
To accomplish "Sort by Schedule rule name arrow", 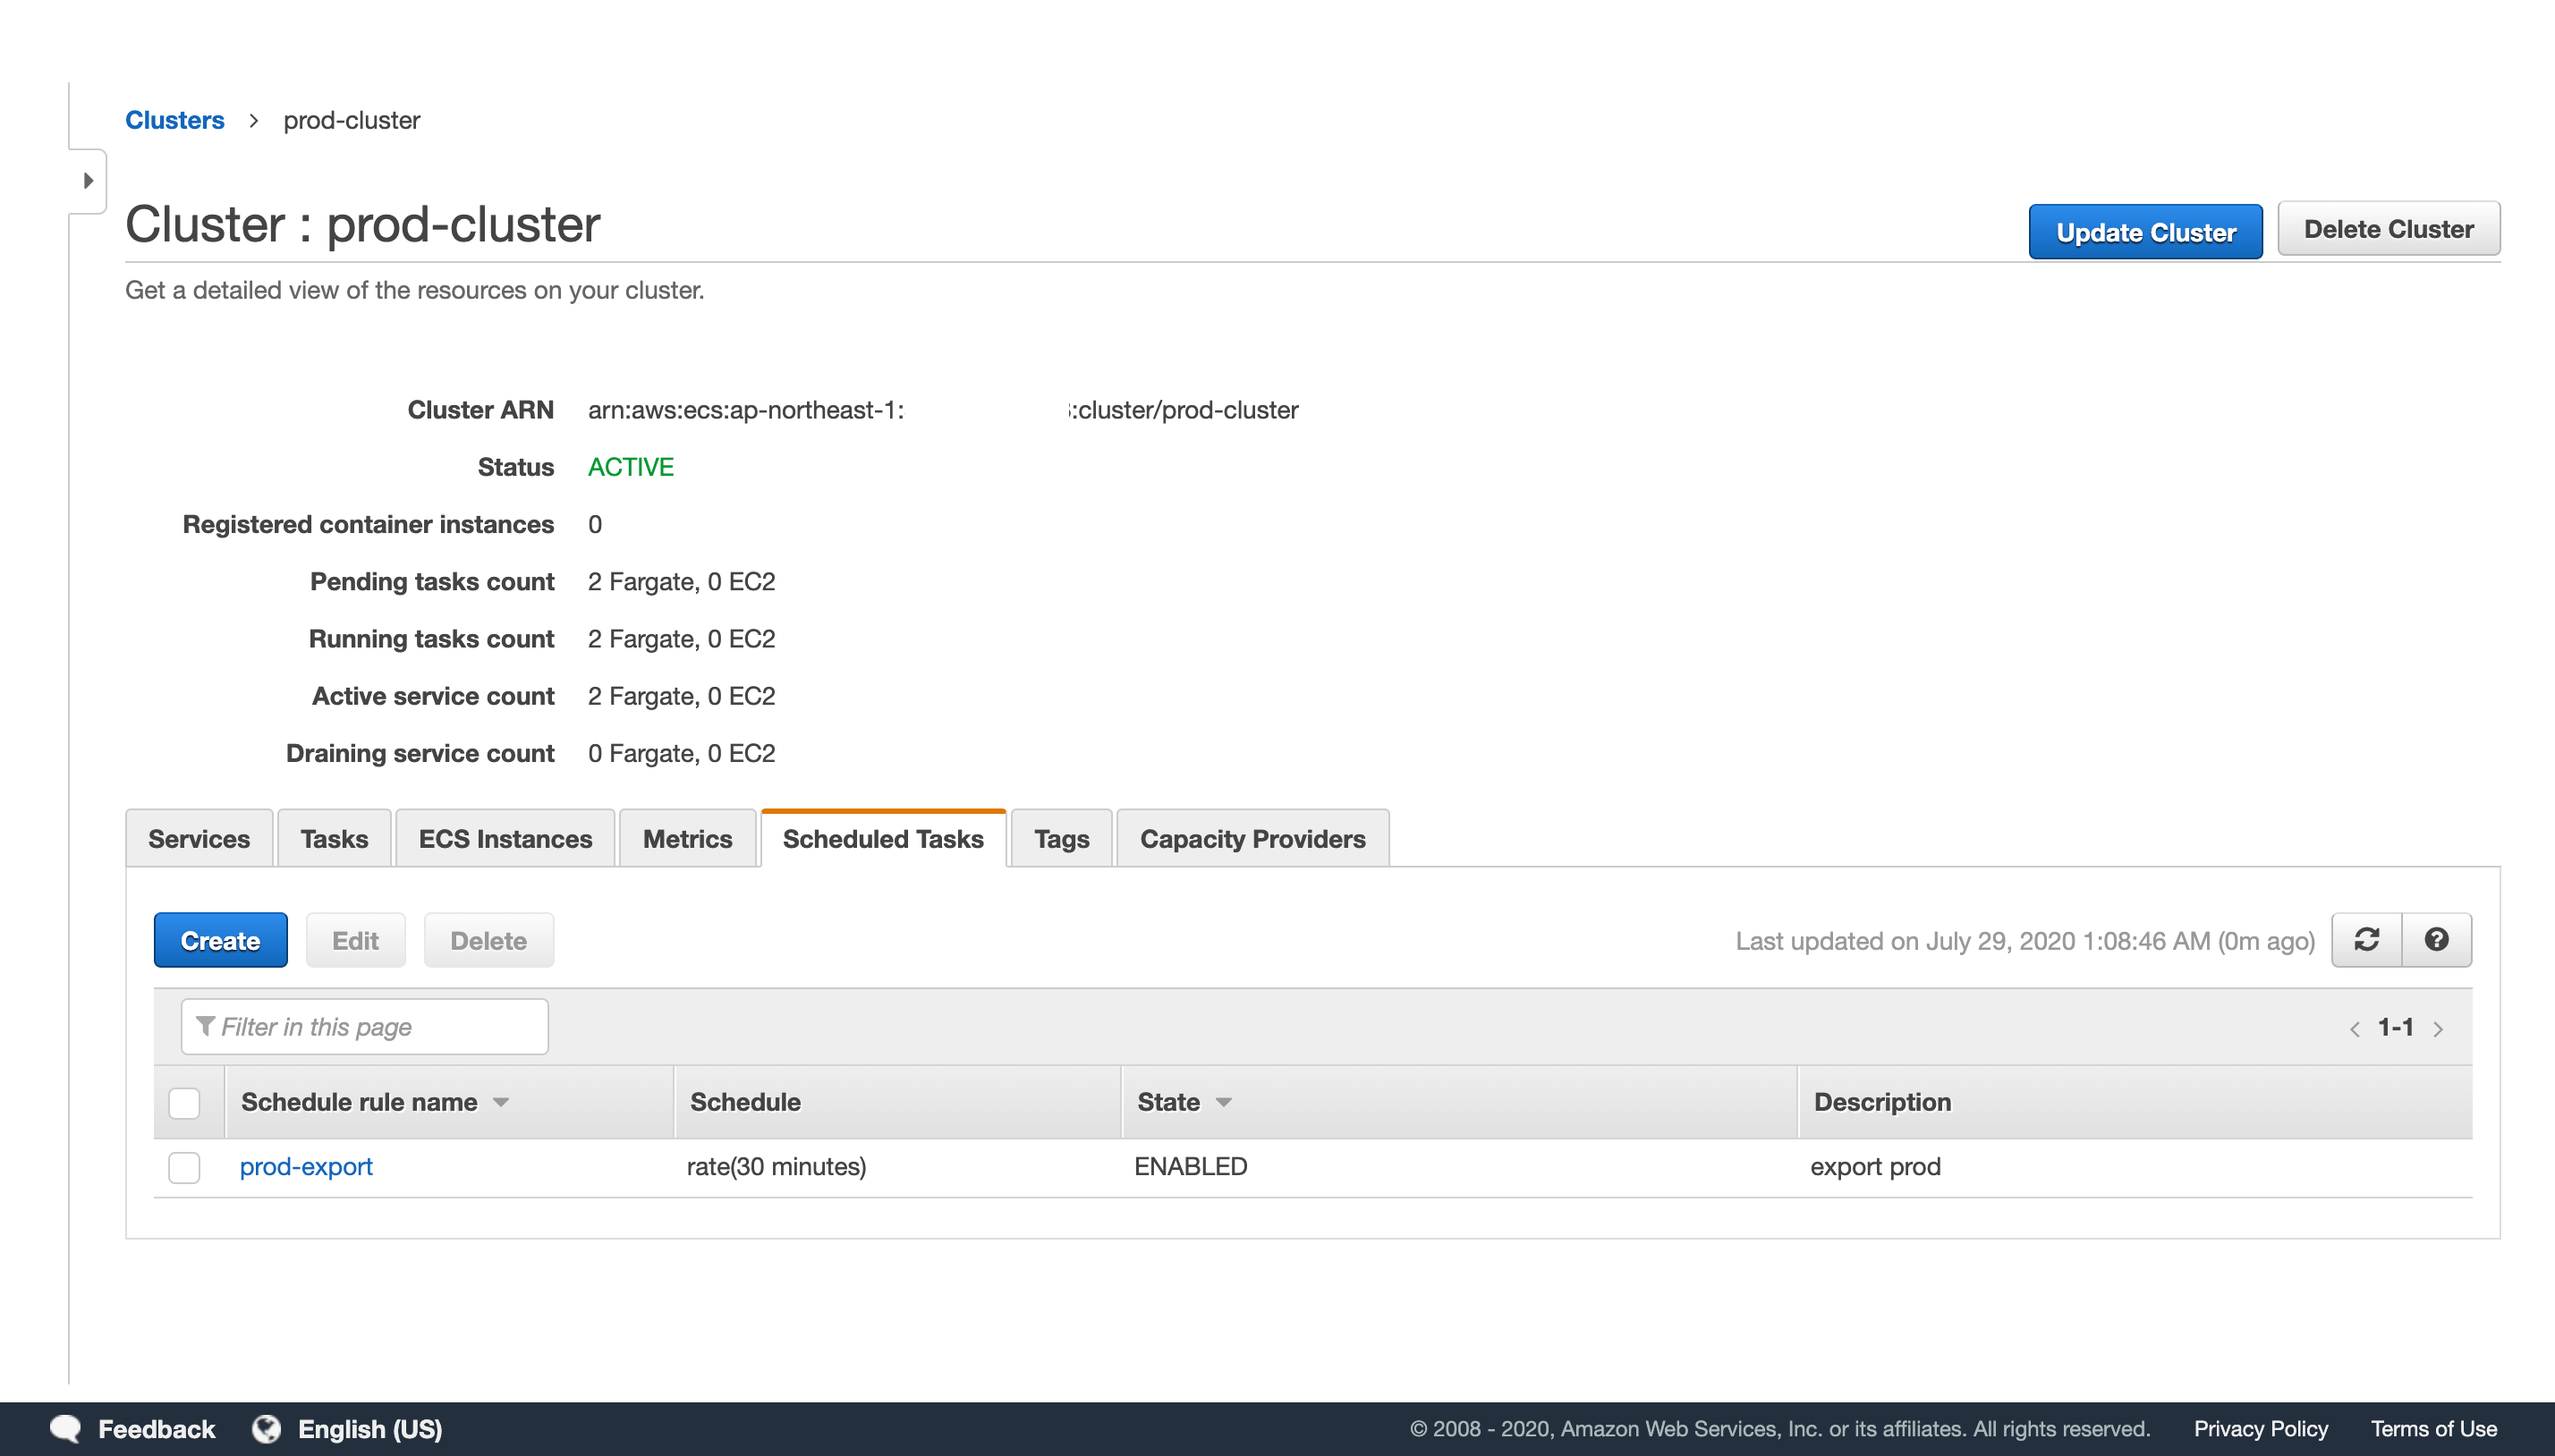I will point(501,1102).
